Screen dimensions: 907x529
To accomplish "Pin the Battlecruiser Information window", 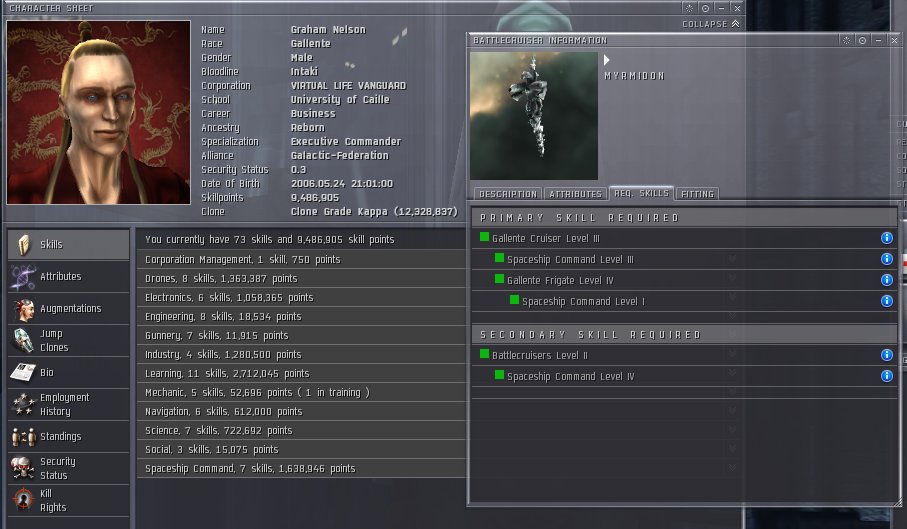I will (846, 40).
